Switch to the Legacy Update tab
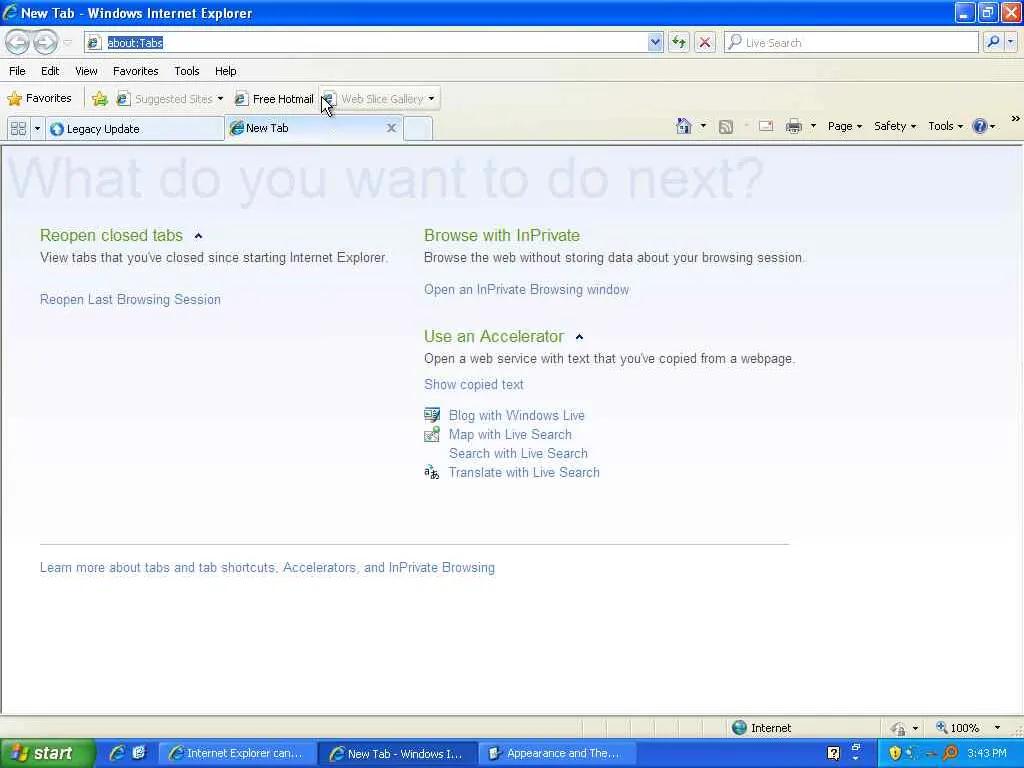Image resolution: width=1024 pixels, height=768 pixels. click(135, 129)
